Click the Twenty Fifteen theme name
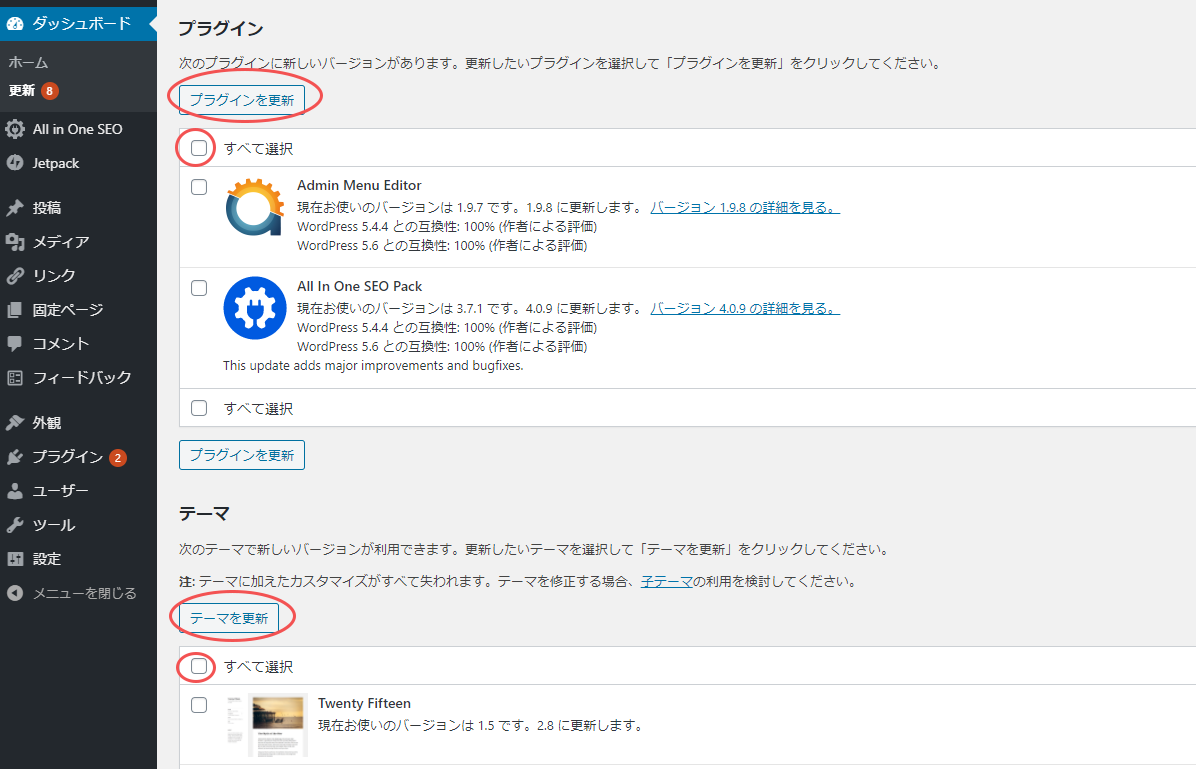 point(364,703)
